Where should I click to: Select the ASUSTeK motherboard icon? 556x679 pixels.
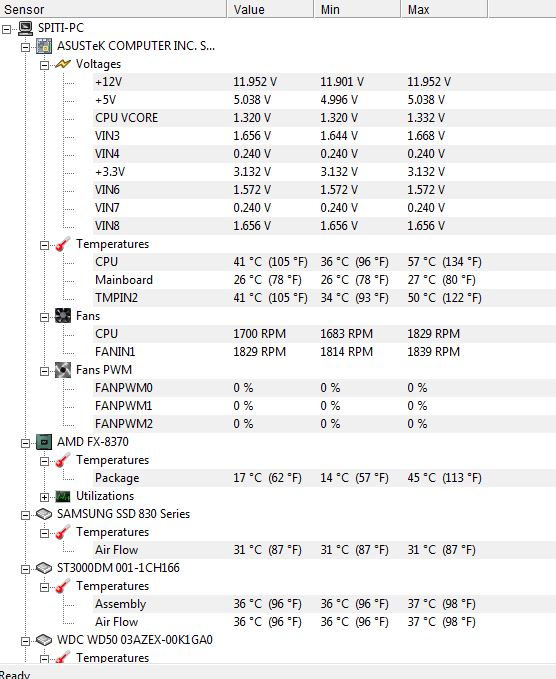pyautogui.click(x=44, y=46)
